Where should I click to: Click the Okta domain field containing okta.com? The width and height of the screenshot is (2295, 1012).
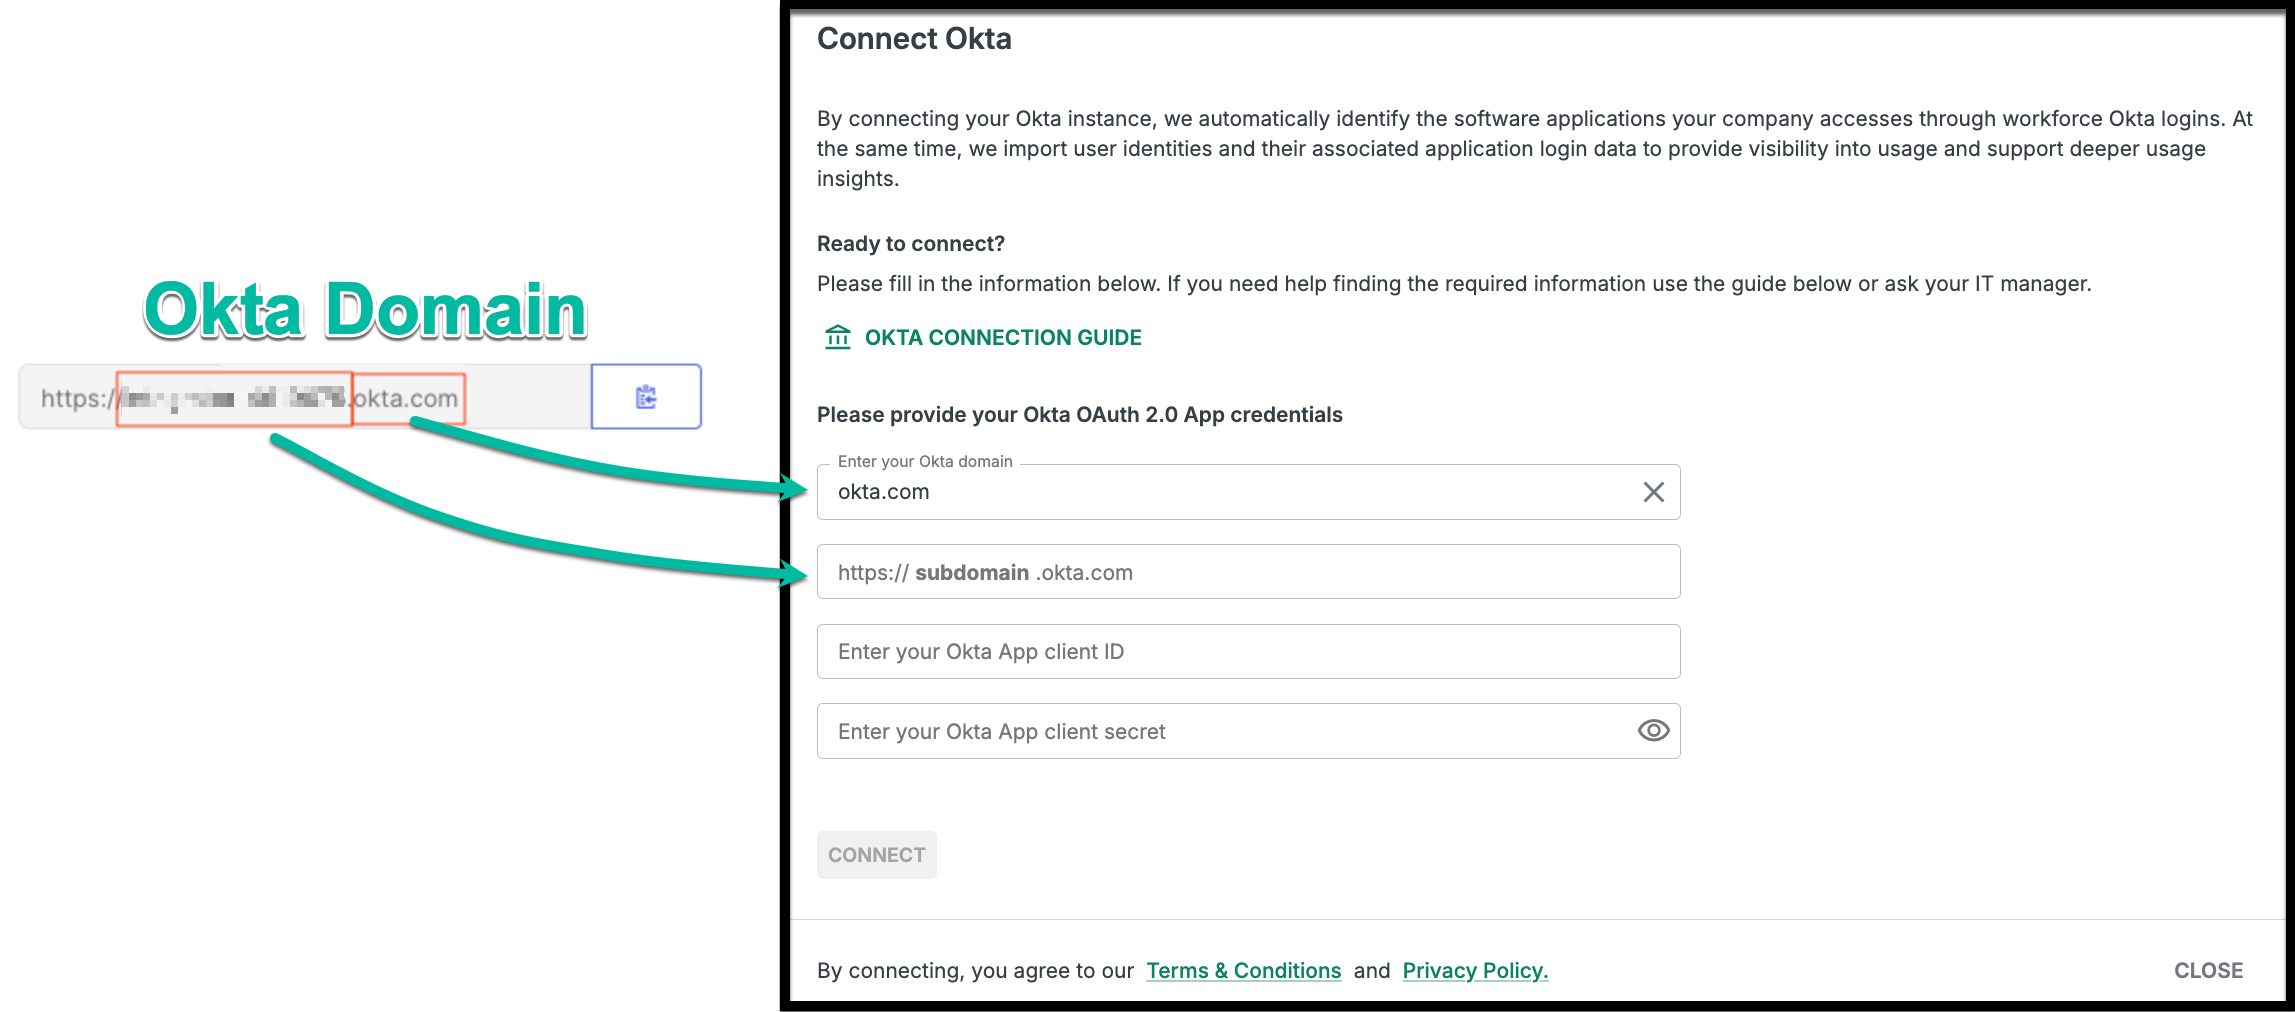click(1230, 492)
